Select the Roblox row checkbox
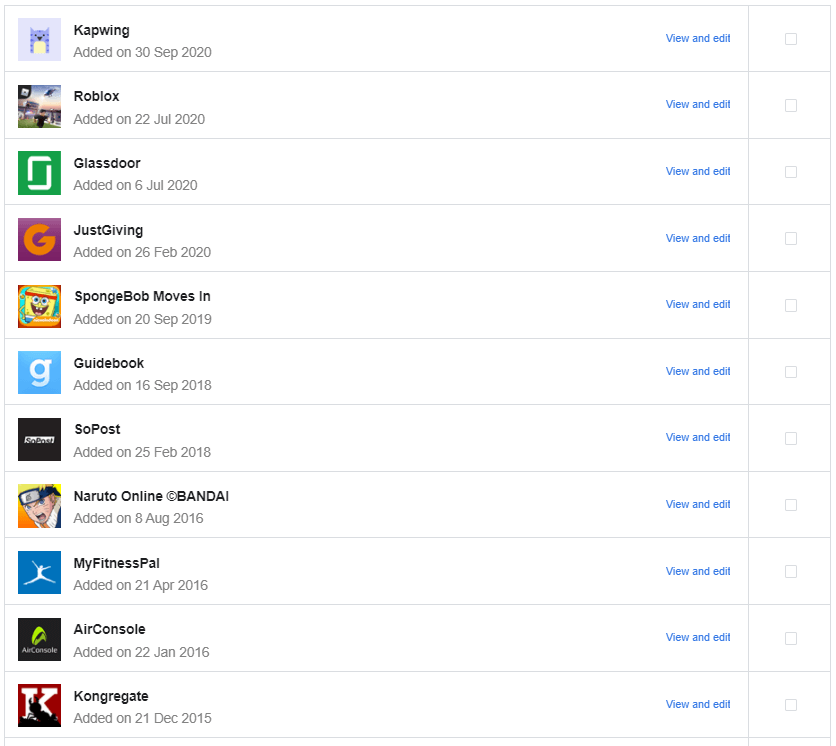 tap(790, 105)
